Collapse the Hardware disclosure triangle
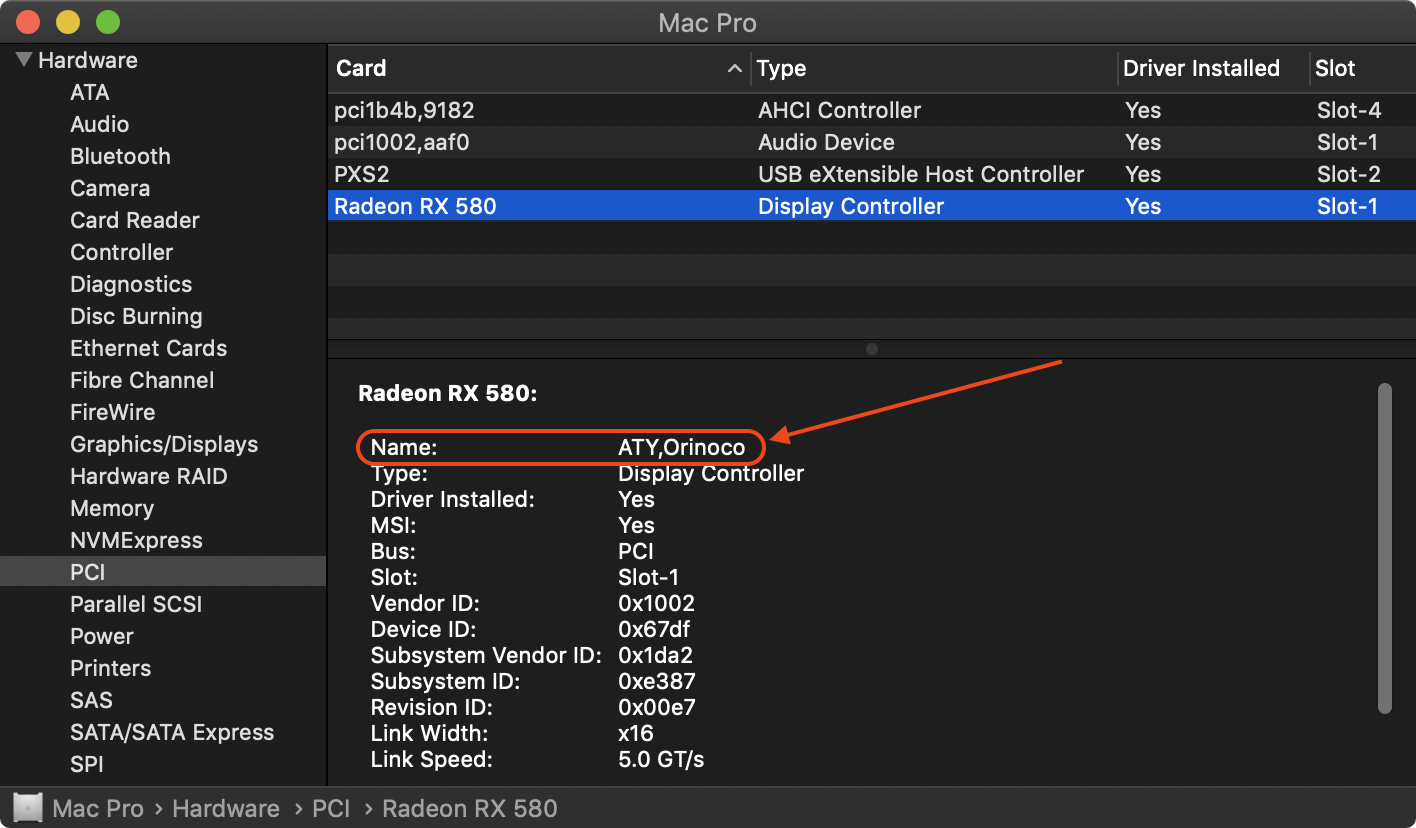The height and width of the screenshot is (828, 1416). [25, 60]
